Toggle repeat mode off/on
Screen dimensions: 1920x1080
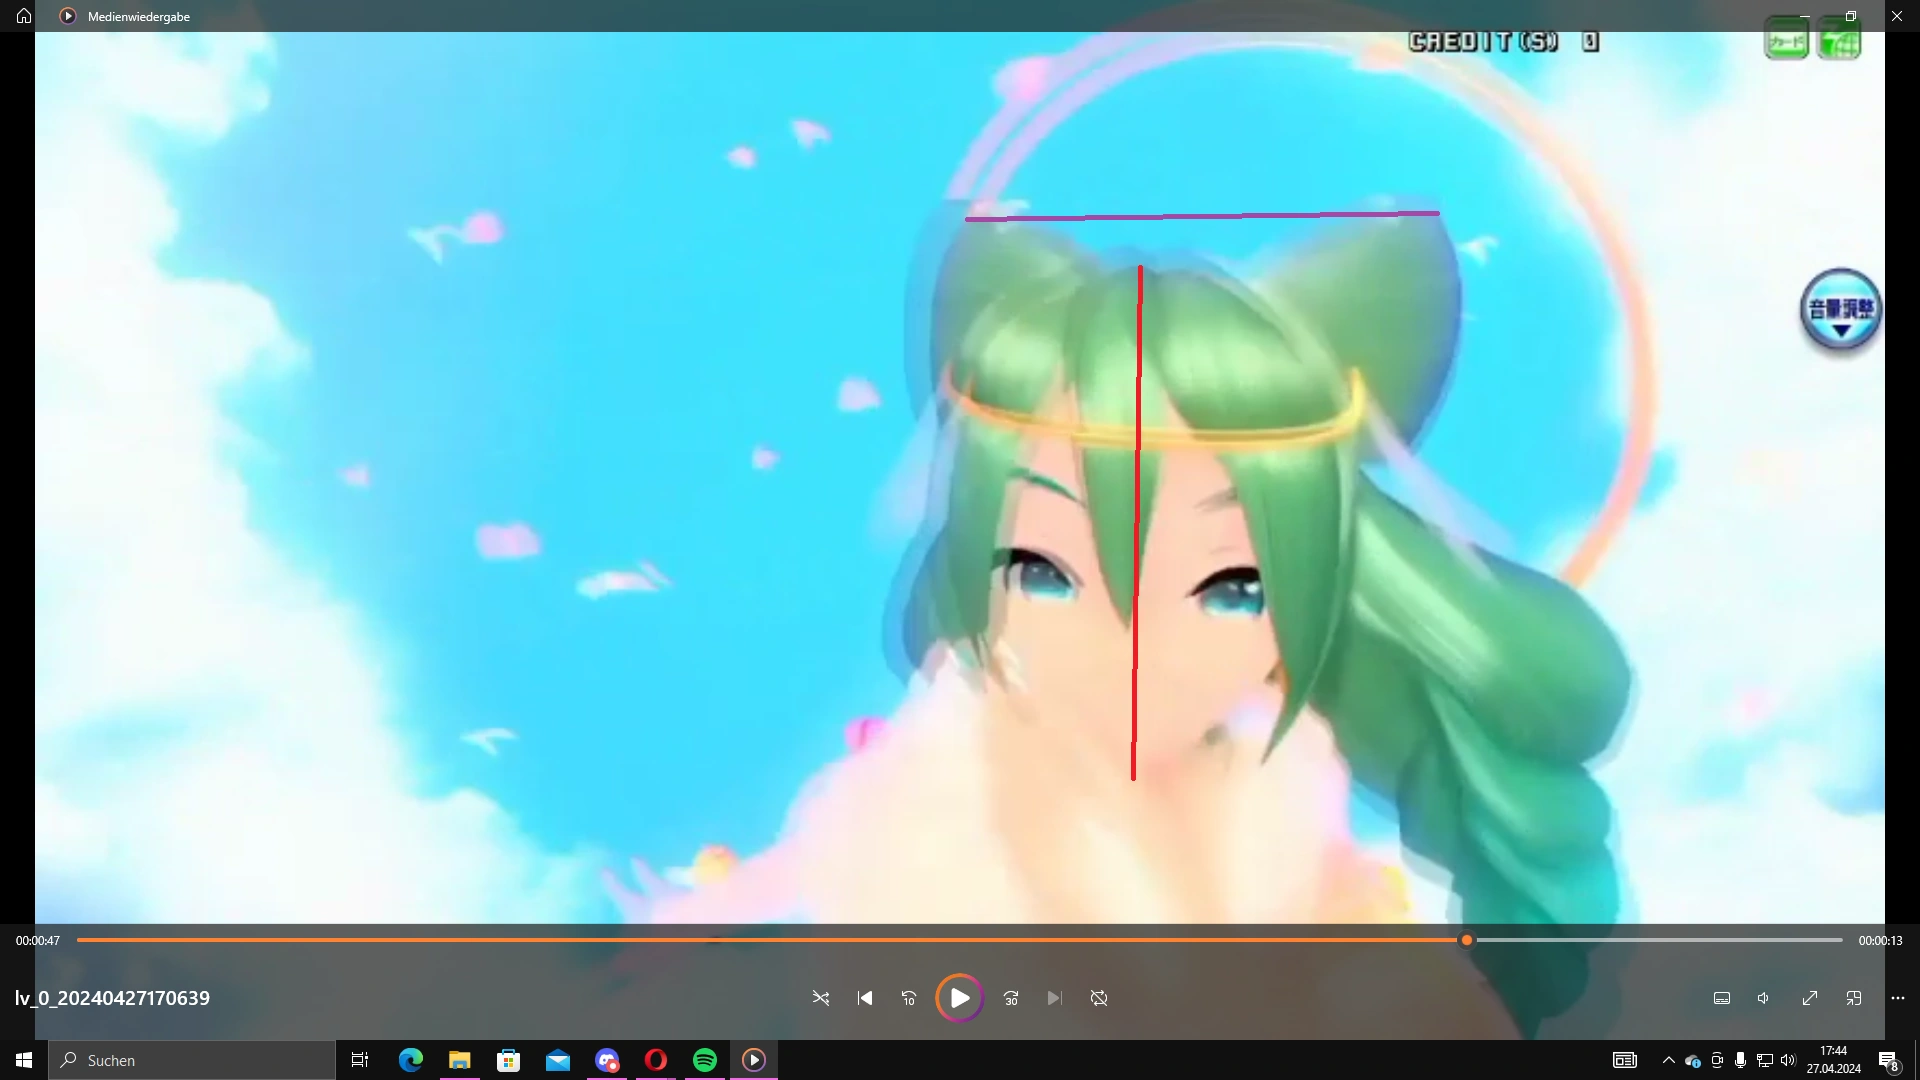(1099, 998)
